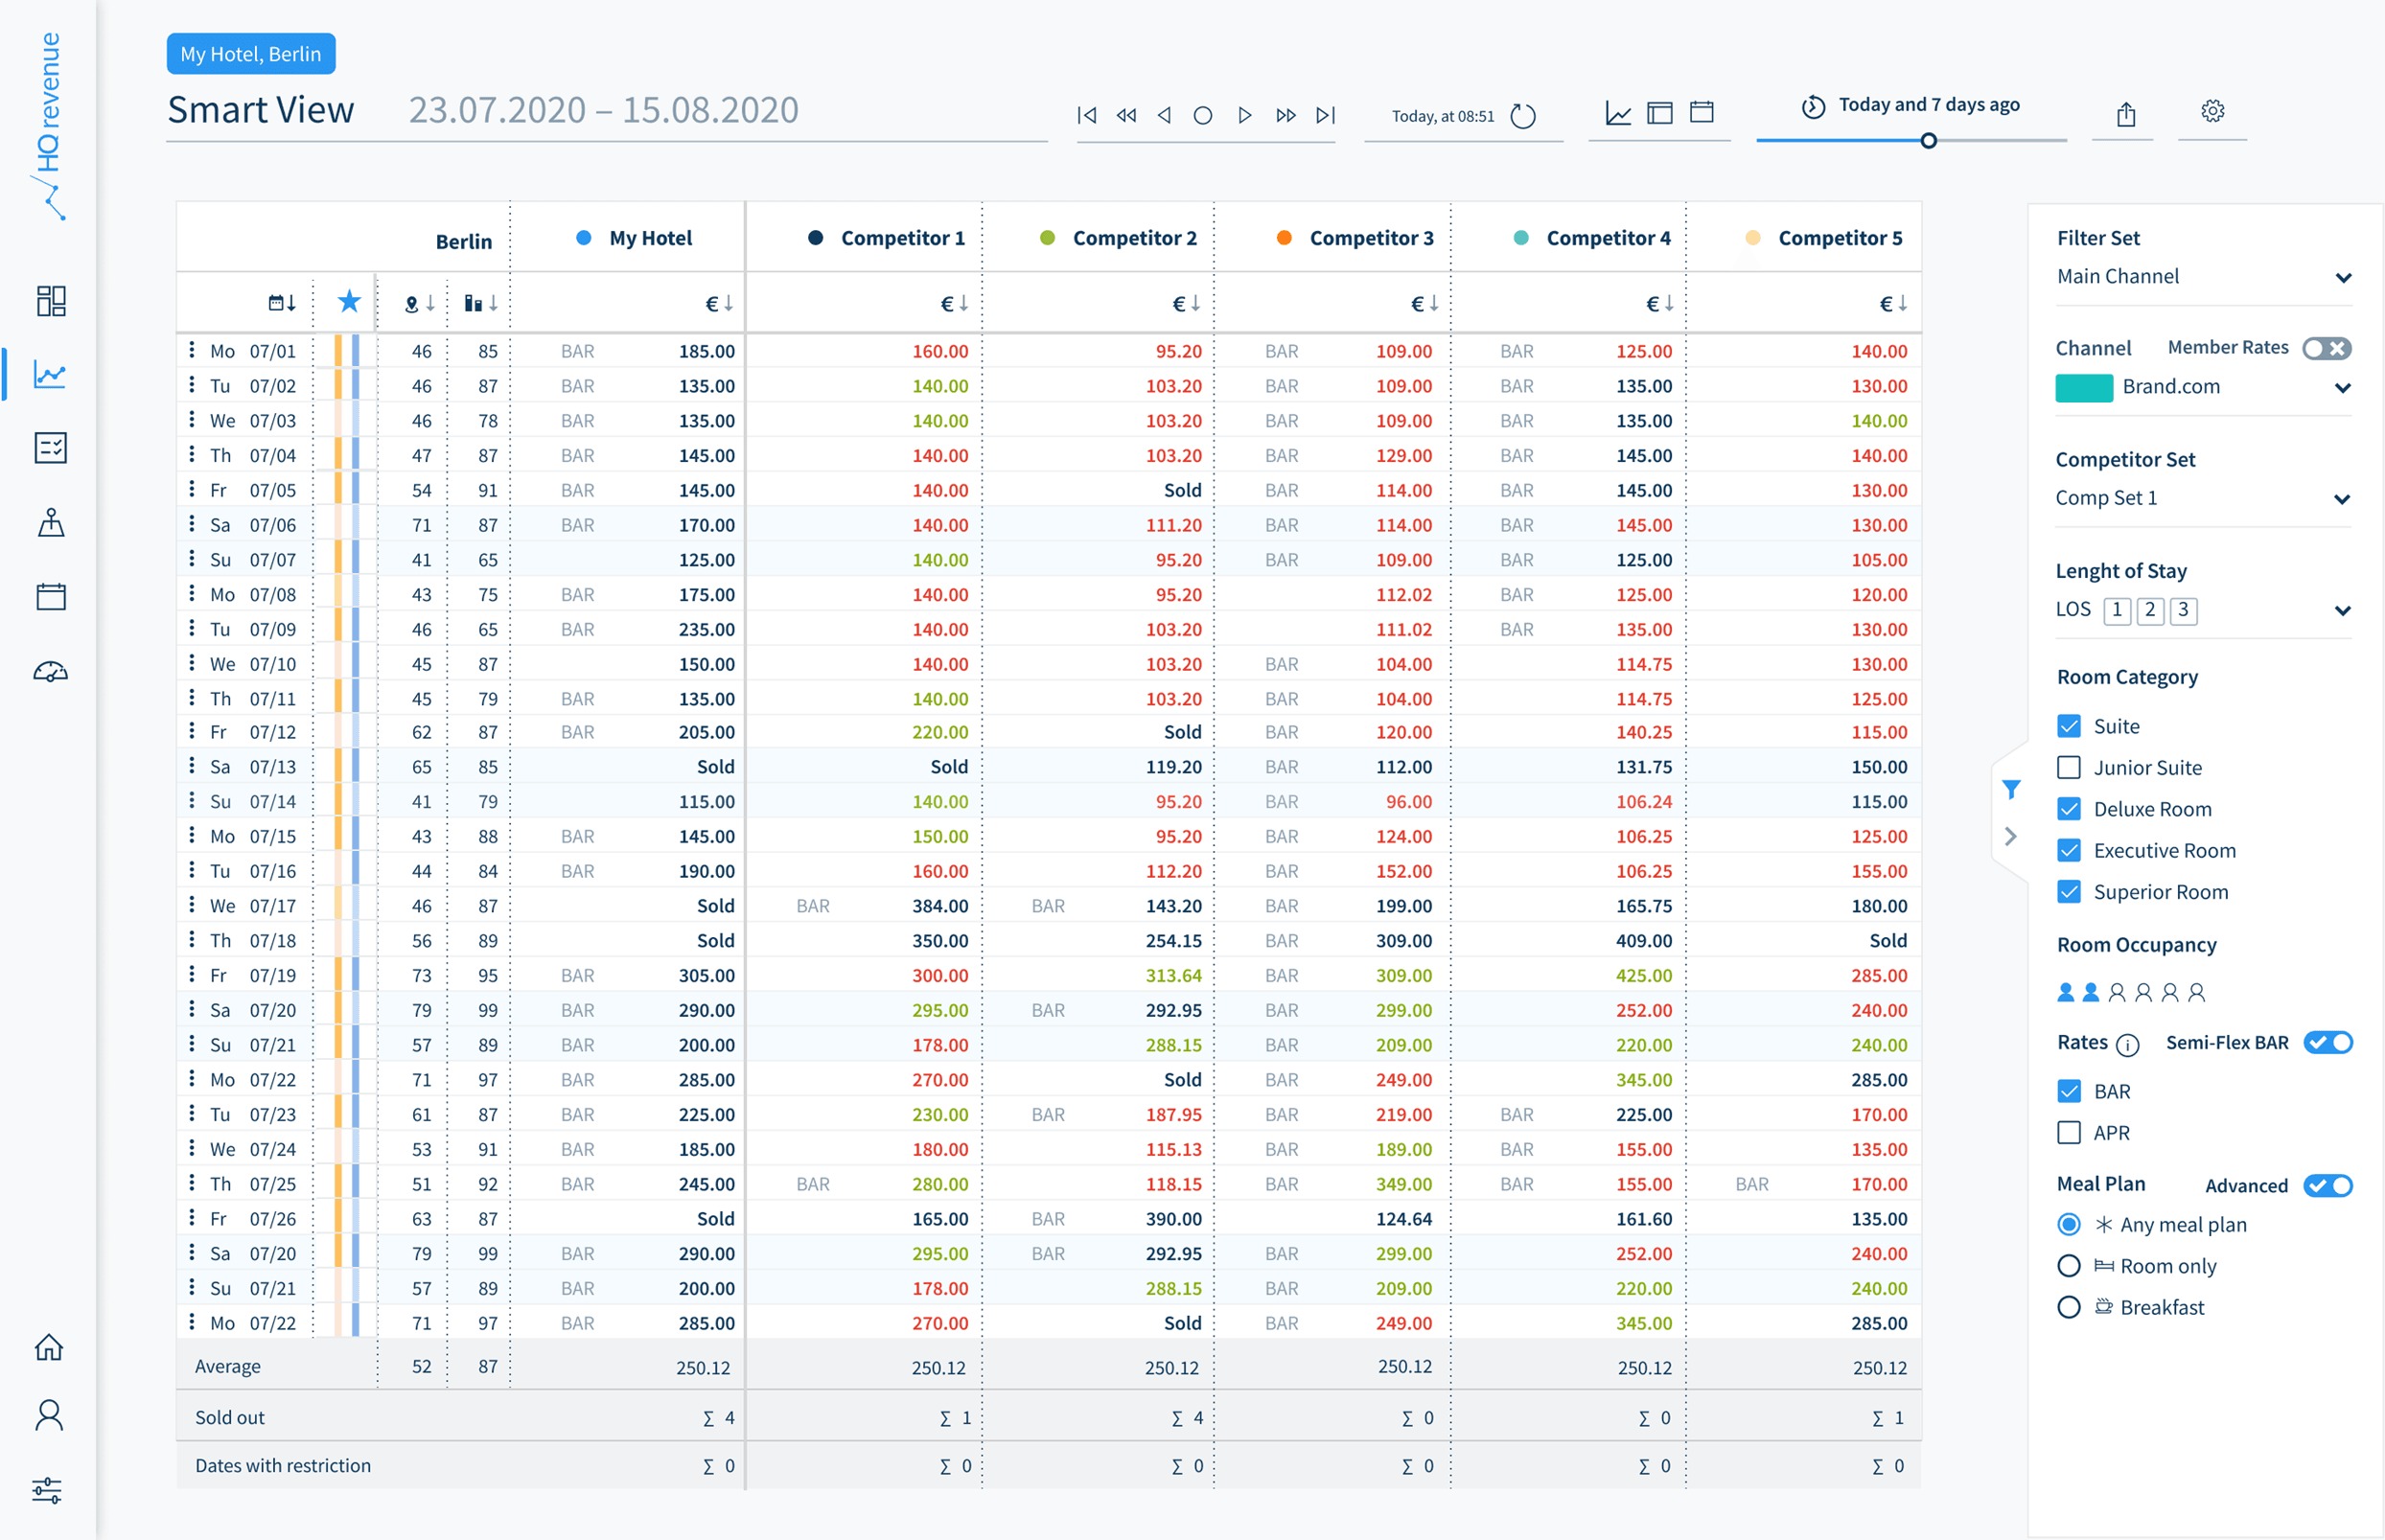The width and height of the screenshot is (2385, 1540).
Task: Refresh data using the reload icon beside timestamp
Action: (x=1523, y=116)
